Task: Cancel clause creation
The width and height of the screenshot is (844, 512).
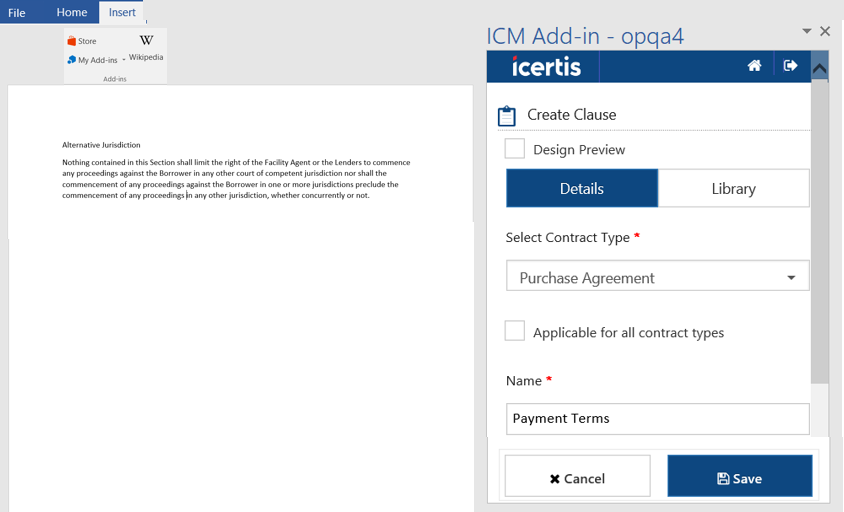Action: [x=577, y=477]
